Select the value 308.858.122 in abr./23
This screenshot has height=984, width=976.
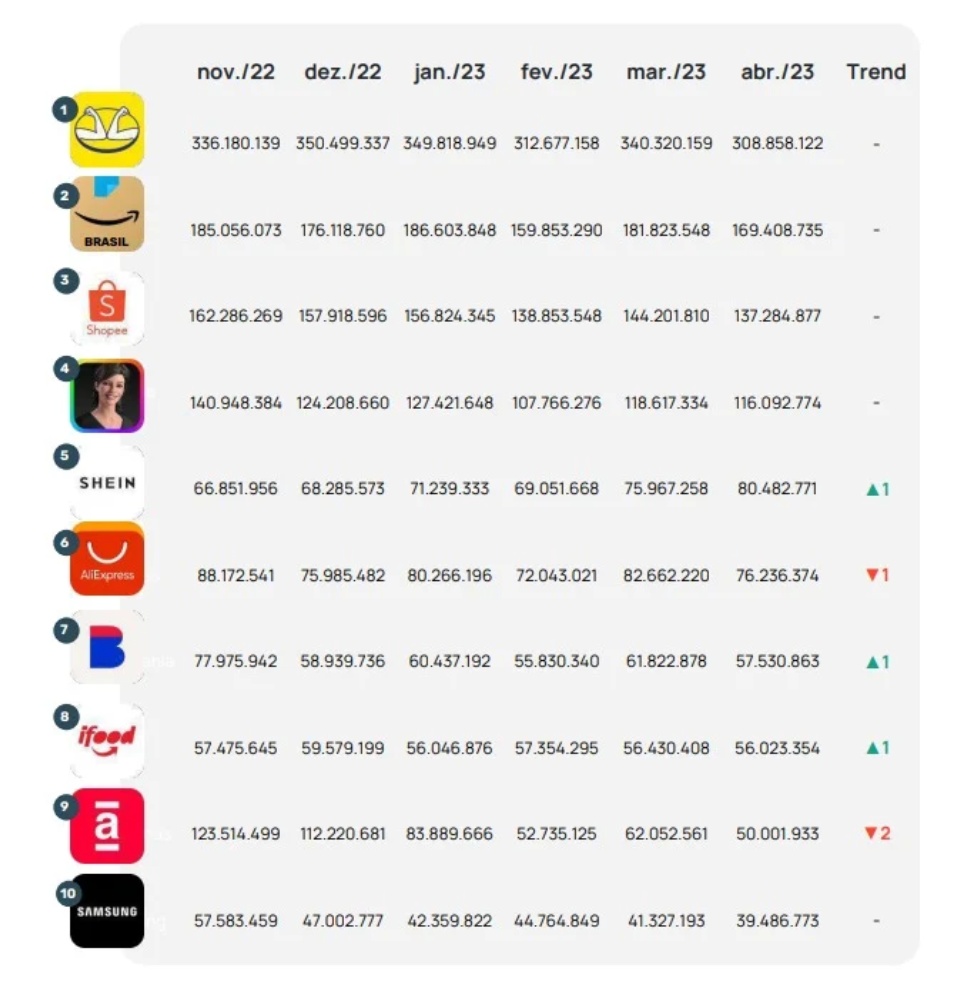(x=777, y=144)
